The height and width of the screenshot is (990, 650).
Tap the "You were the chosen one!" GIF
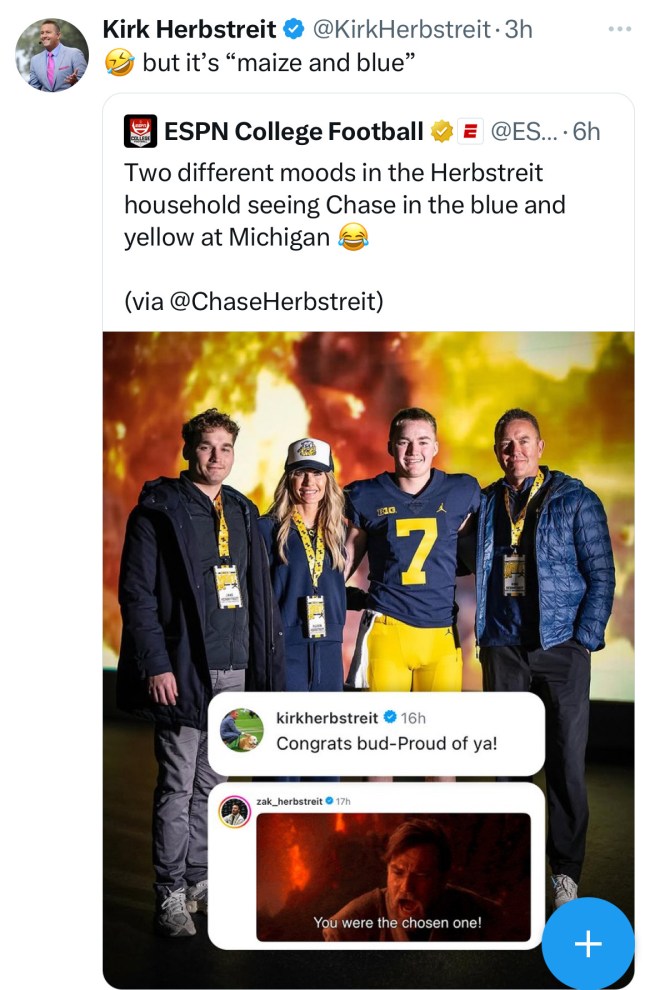pos(393,876)
